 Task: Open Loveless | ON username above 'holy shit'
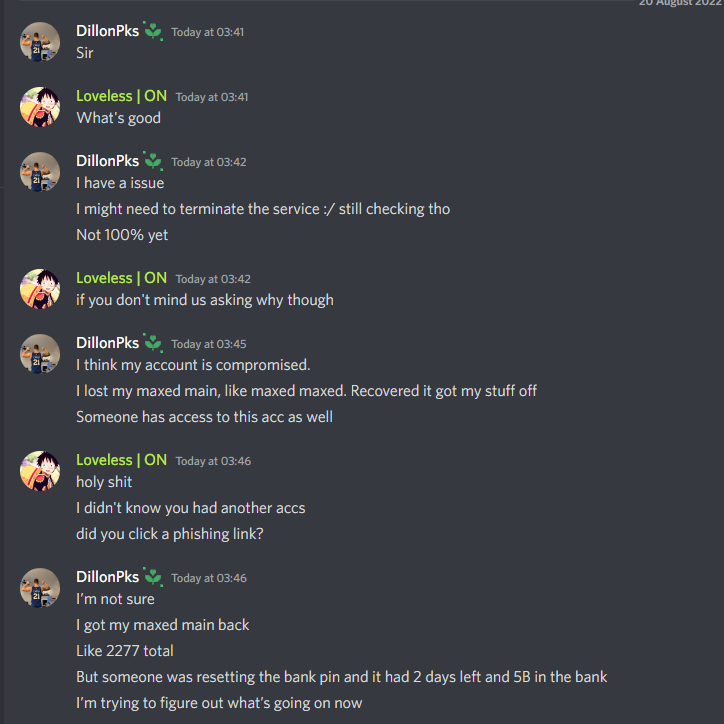pos(121,460)
